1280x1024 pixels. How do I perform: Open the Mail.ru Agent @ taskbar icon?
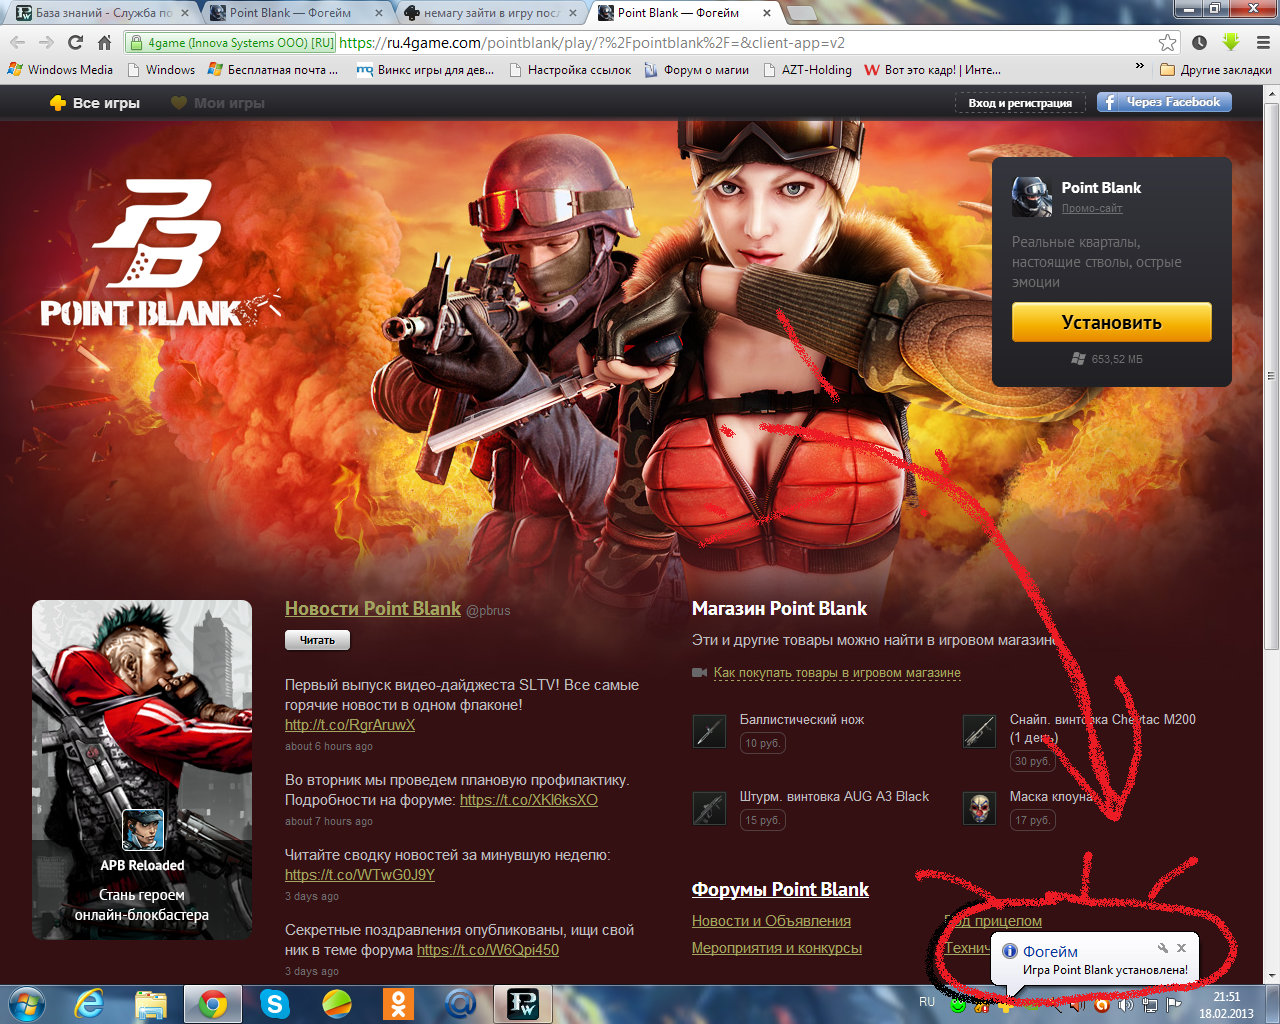pos(460,1004)
